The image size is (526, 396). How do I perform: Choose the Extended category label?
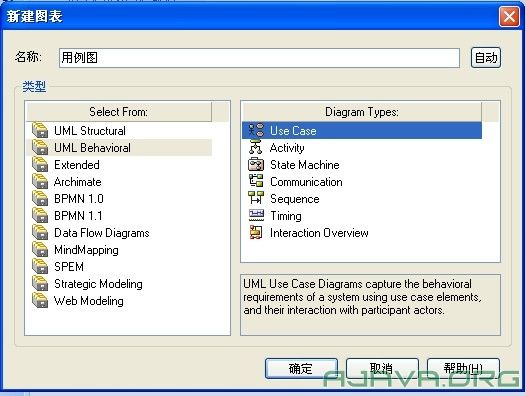(77, 165)
